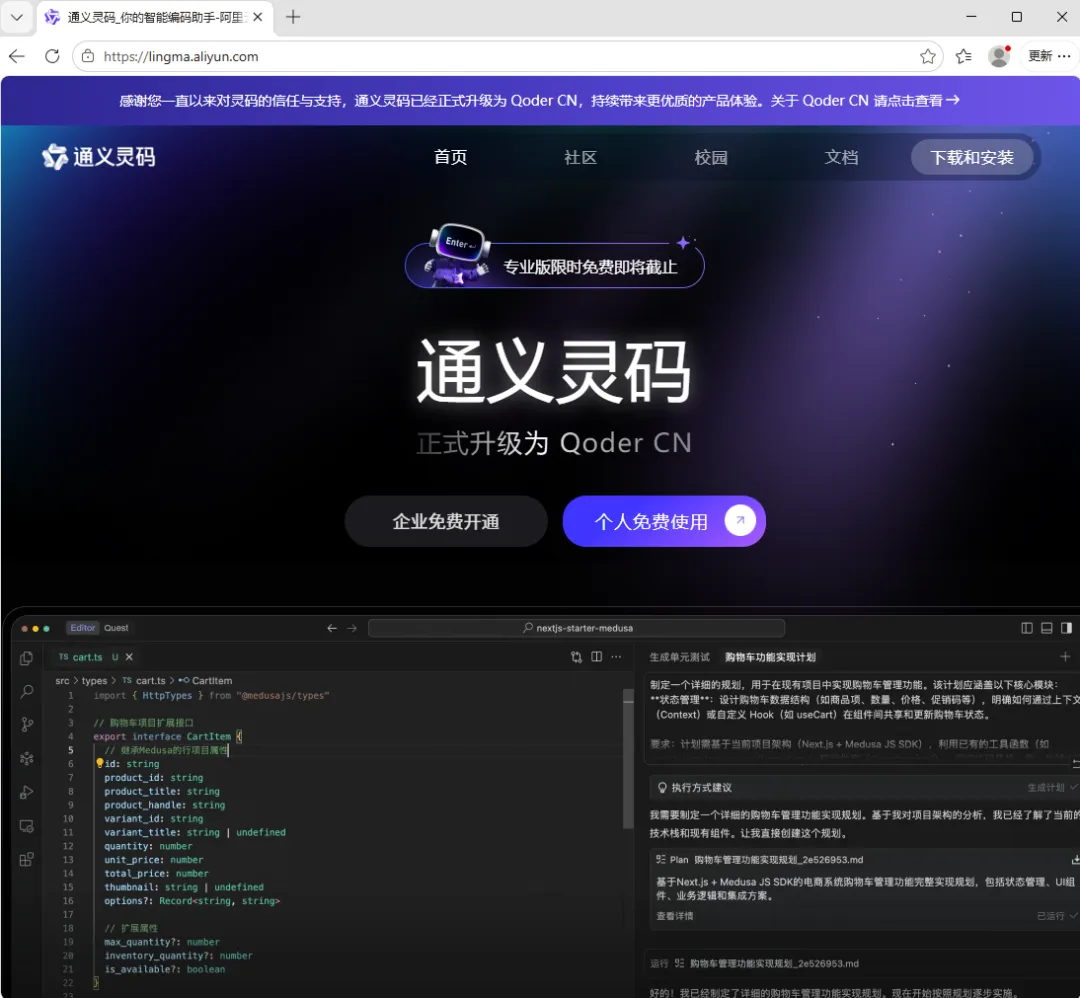Open the browser settings ellipsis menu
The width and height of the screenshot is (1080, 998).
tap(1065, 56)
